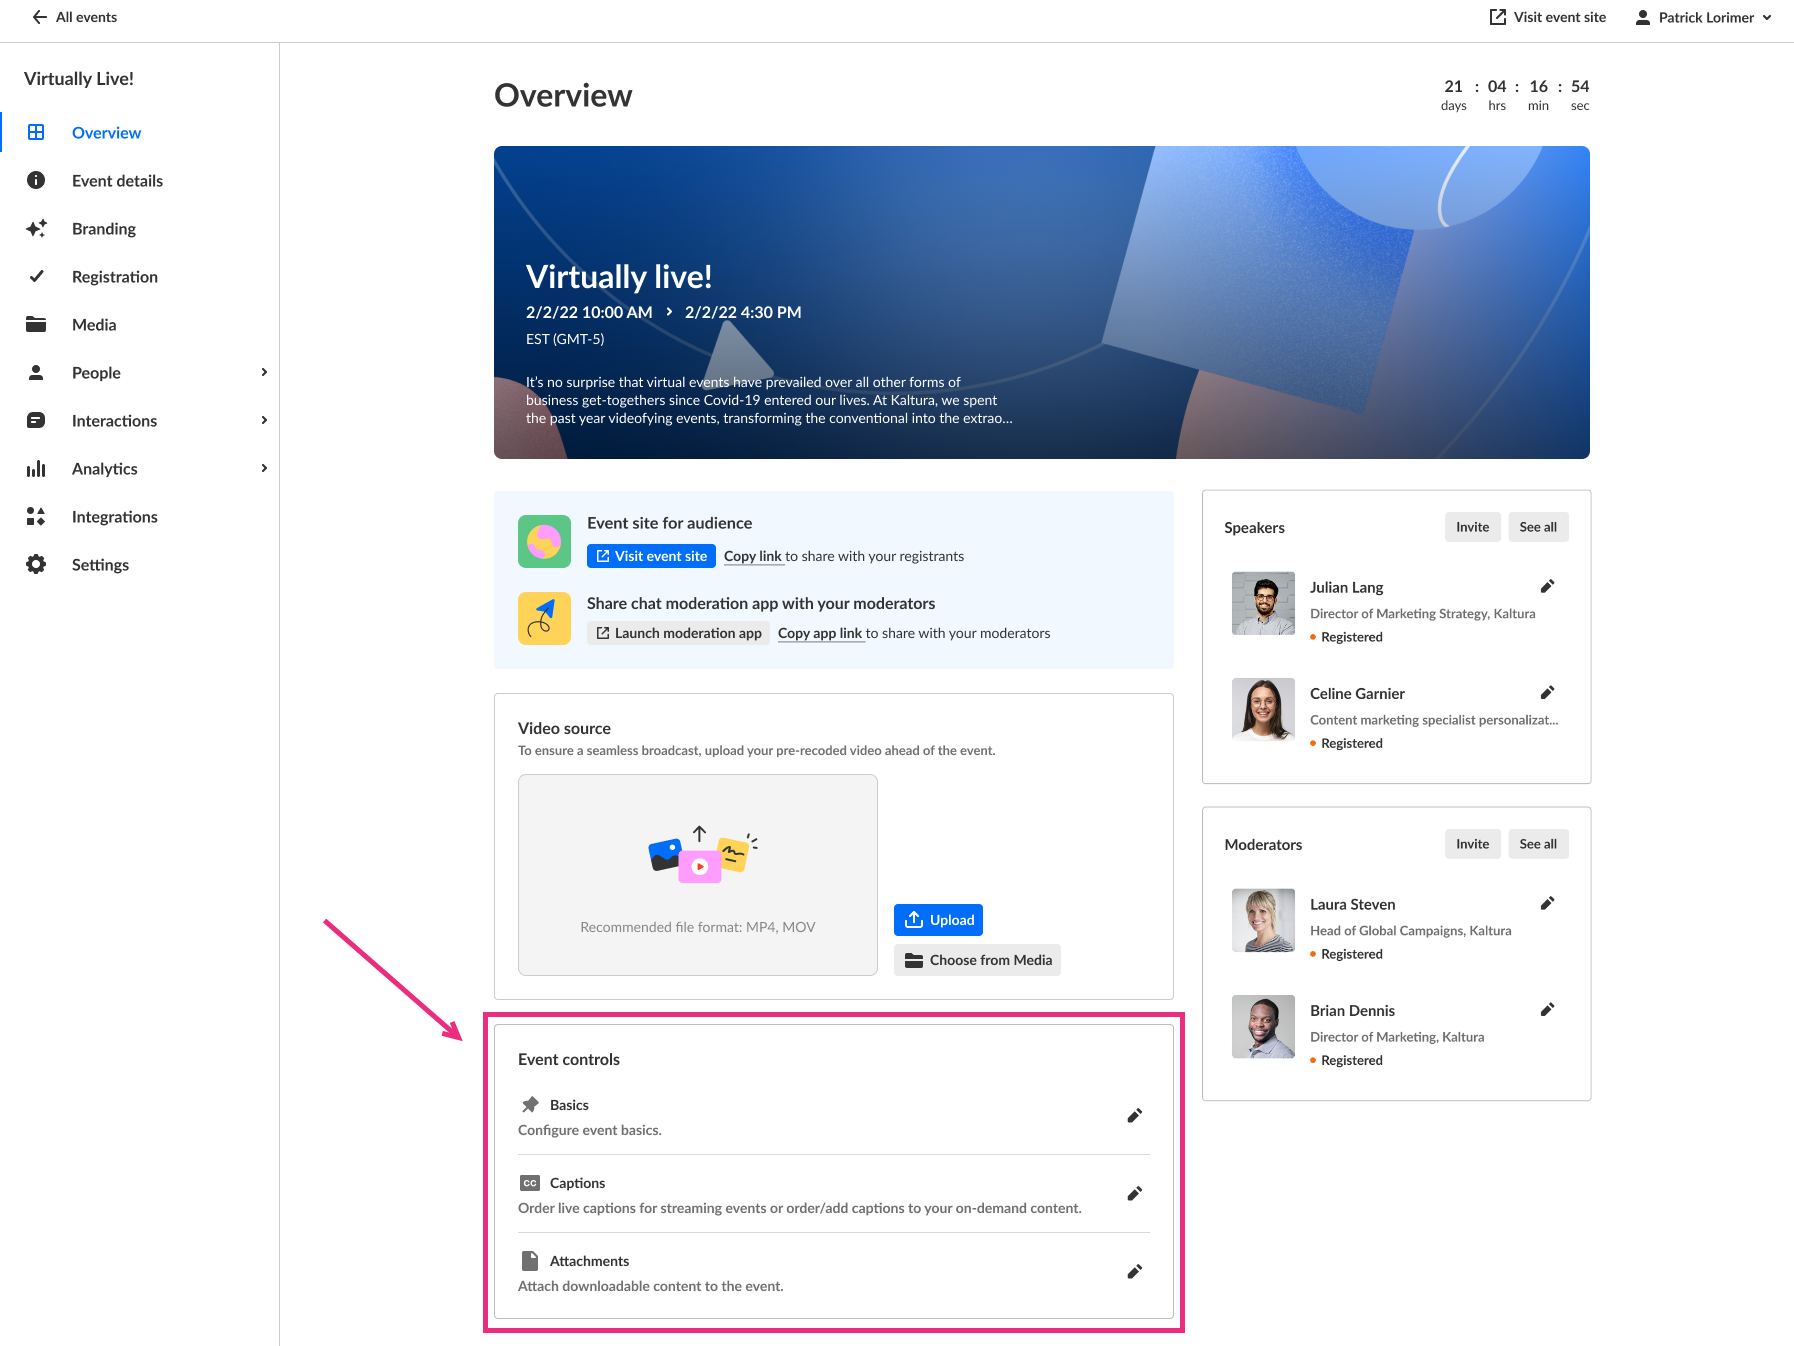Click Celine Garnier's profile photo
This screenshot has width=1794, height=1346.
click(x=1263, y=709)
